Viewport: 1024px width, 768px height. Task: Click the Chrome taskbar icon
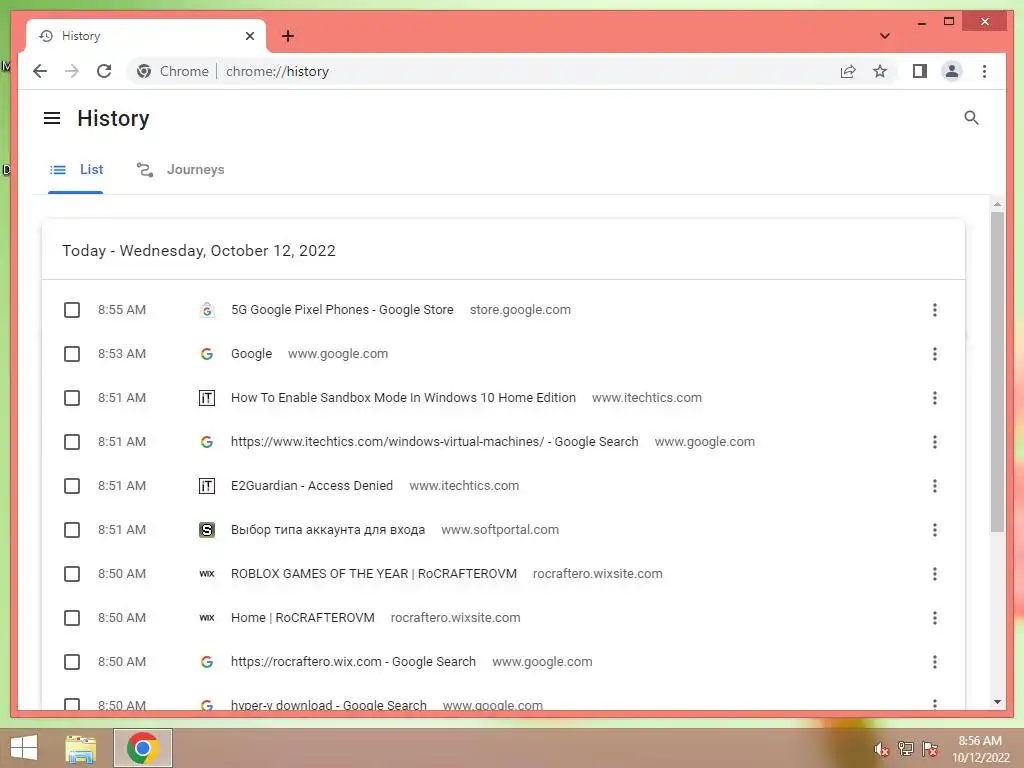(143, 748)
